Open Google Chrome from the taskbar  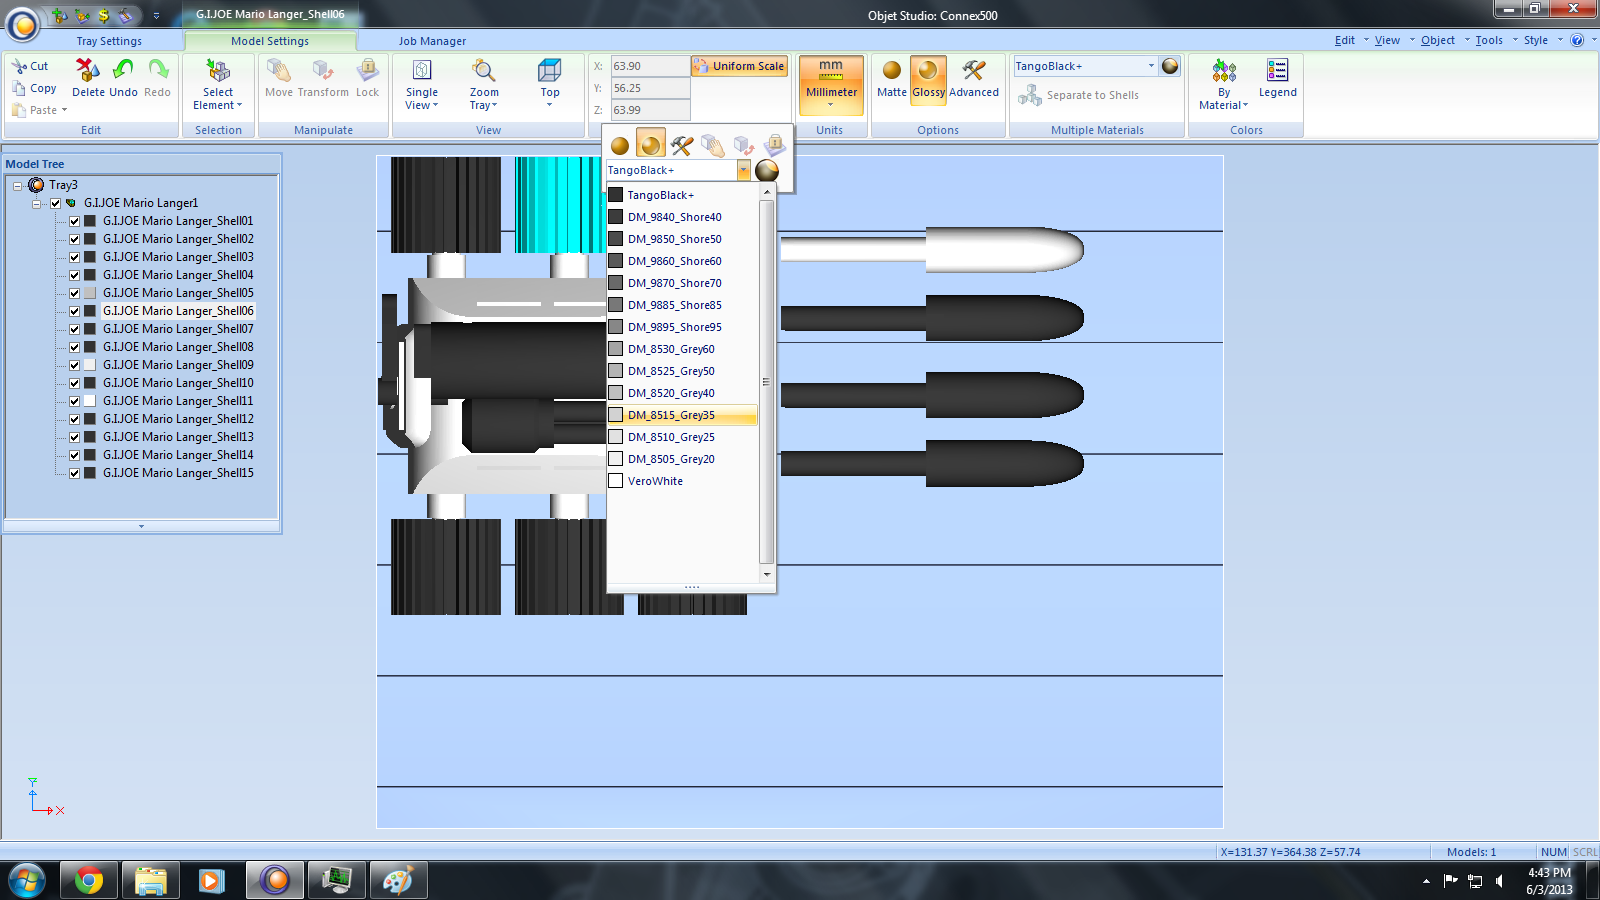[88, 881]
